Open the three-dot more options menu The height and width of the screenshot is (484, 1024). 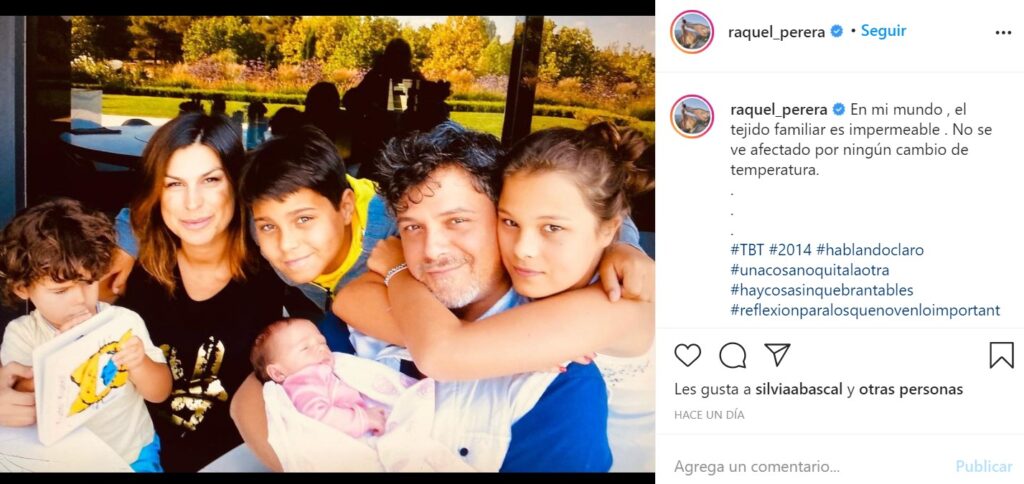(x=1003, y=33)
